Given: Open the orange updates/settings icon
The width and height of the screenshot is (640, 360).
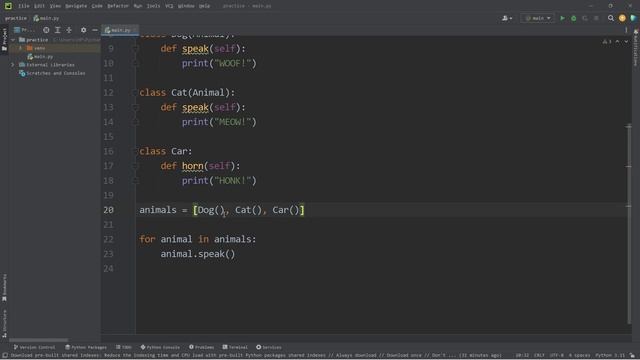Looking at the screenshot, I should tap(622, 18).
